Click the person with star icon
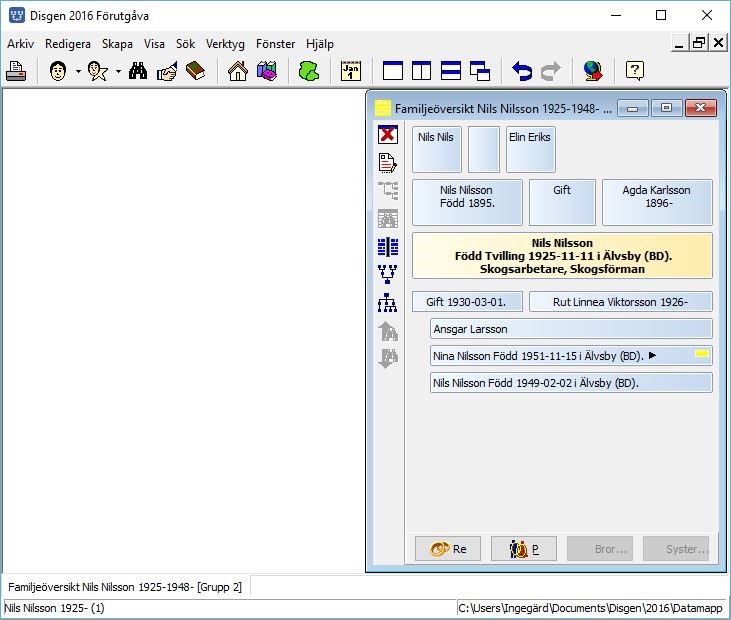Viewport: 731px width, 620px height. click(x=98, y=71)
